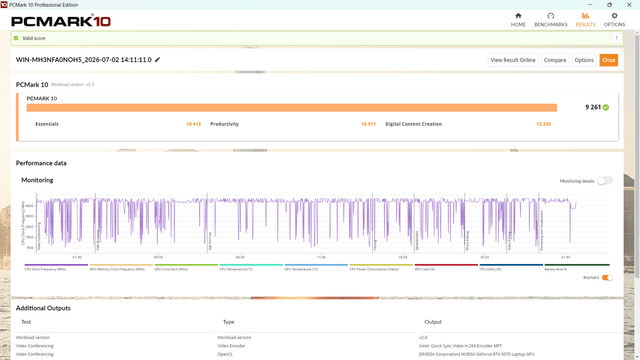The width and height of the screenshot is (640, 360).
Task: Click the App Start-up chart marker
Action: [x=210, y=241]
